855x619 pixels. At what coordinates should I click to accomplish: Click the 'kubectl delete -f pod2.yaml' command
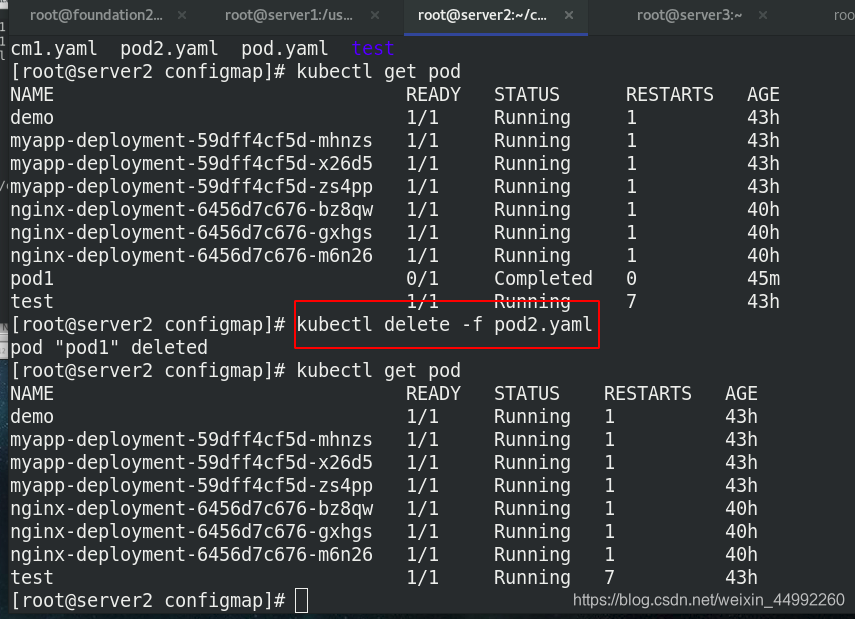[444, 324]
